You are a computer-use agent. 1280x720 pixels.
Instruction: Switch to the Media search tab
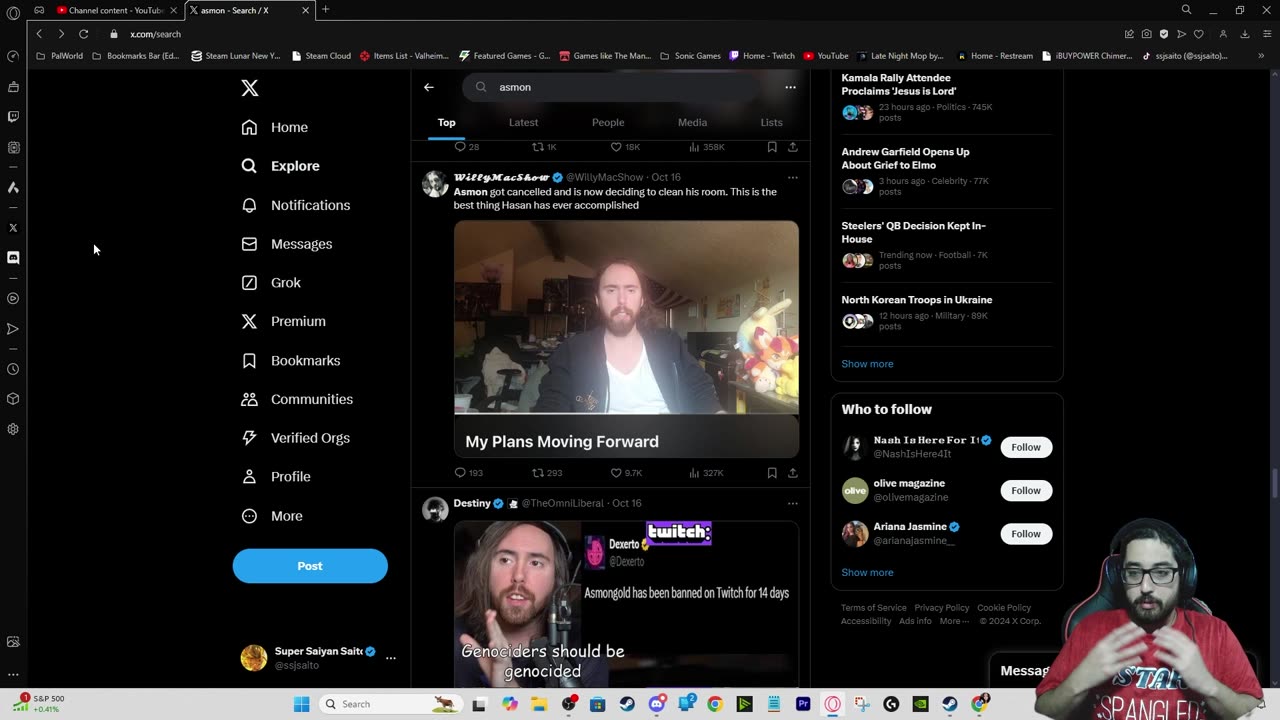click(x=692, y=122)
